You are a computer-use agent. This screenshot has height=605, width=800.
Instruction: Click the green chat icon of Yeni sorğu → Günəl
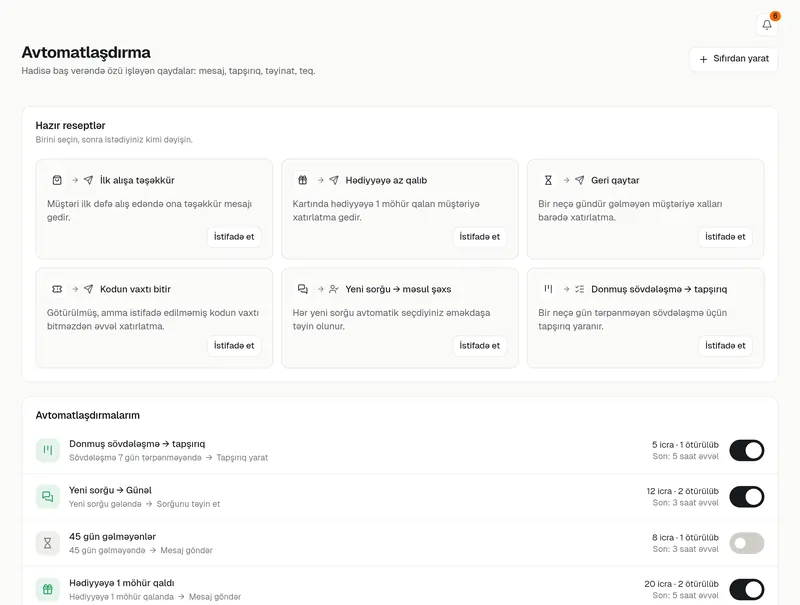(47, 497)
